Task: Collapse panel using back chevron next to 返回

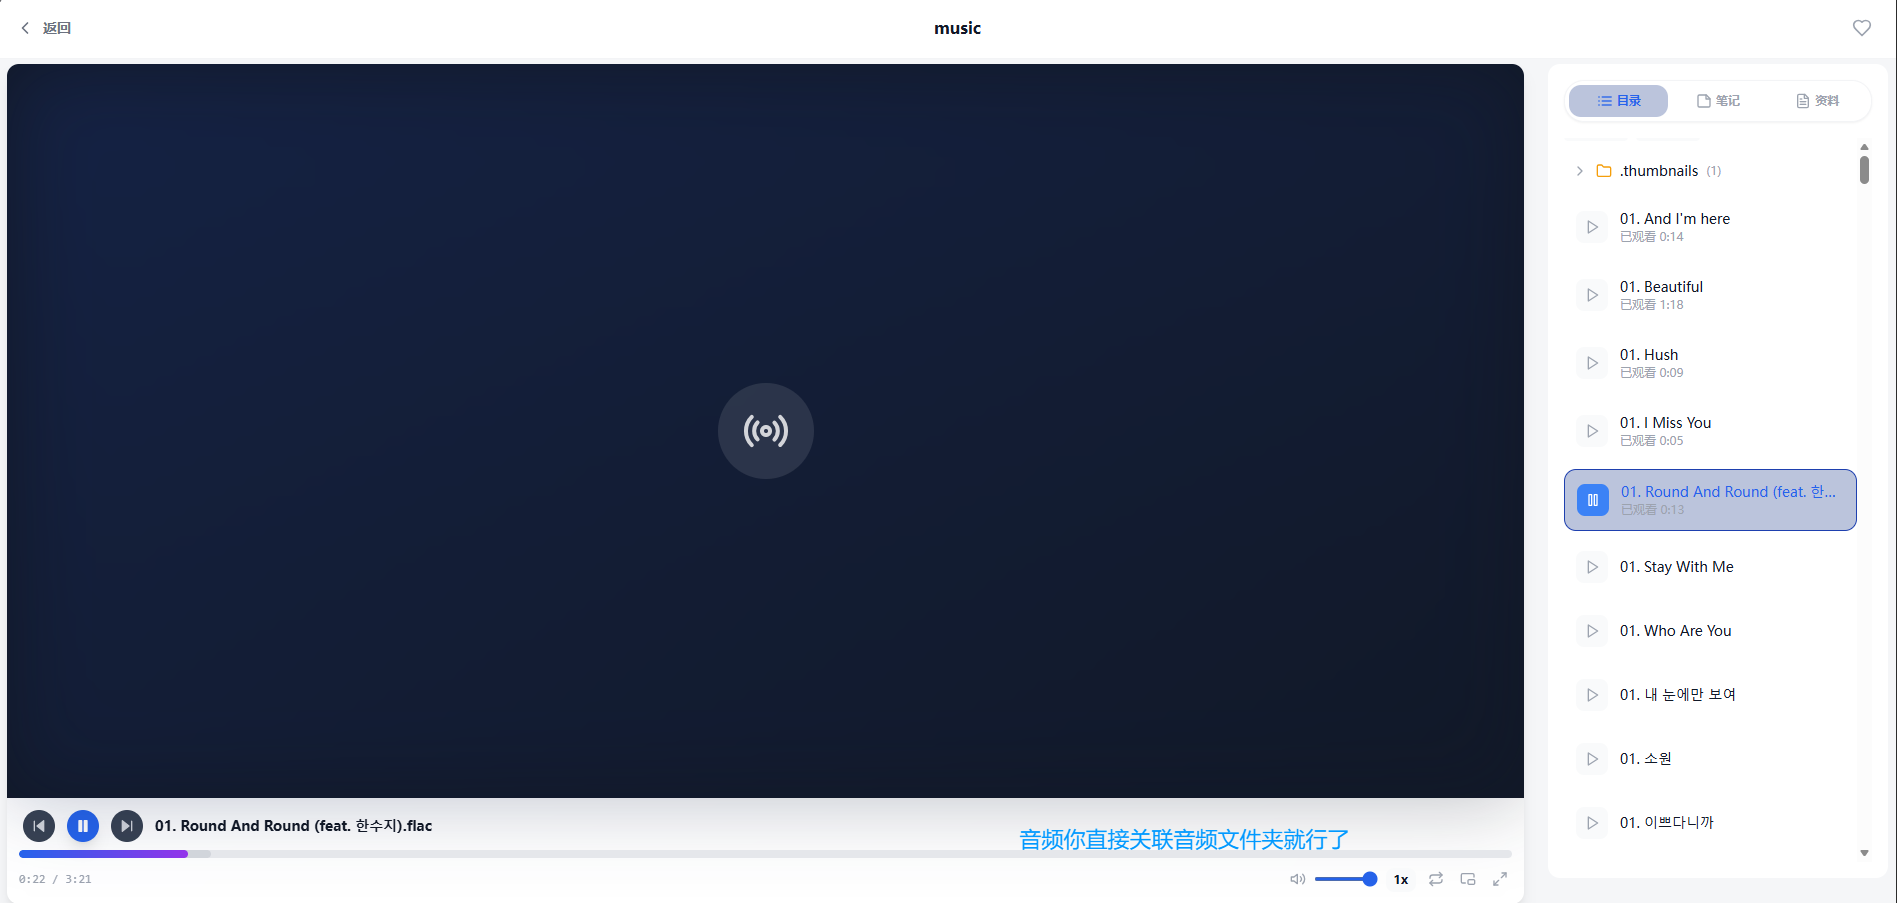Action: point(24,27)
